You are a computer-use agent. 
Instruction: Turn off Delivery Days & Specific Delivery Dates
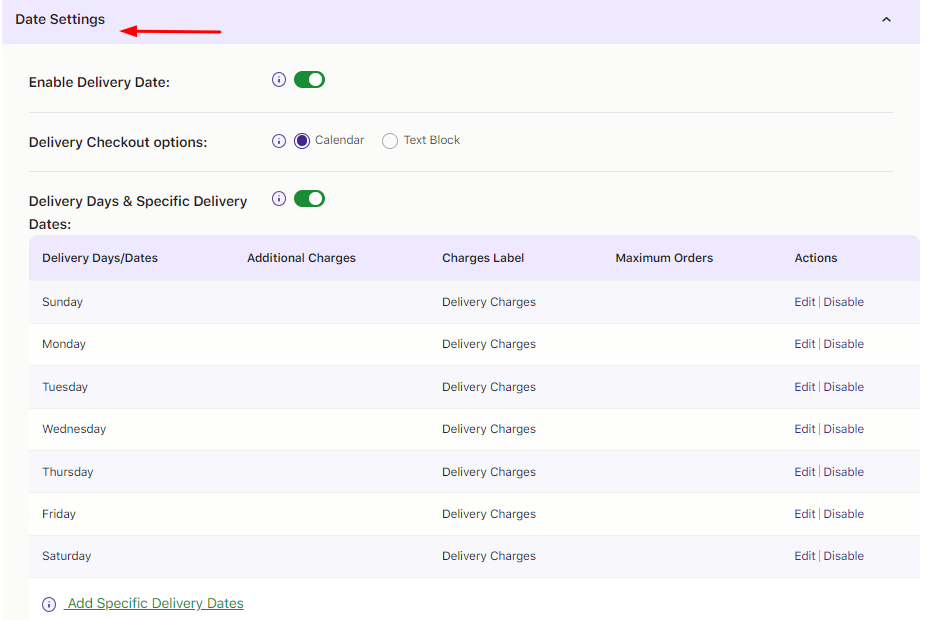coord(309,199)
